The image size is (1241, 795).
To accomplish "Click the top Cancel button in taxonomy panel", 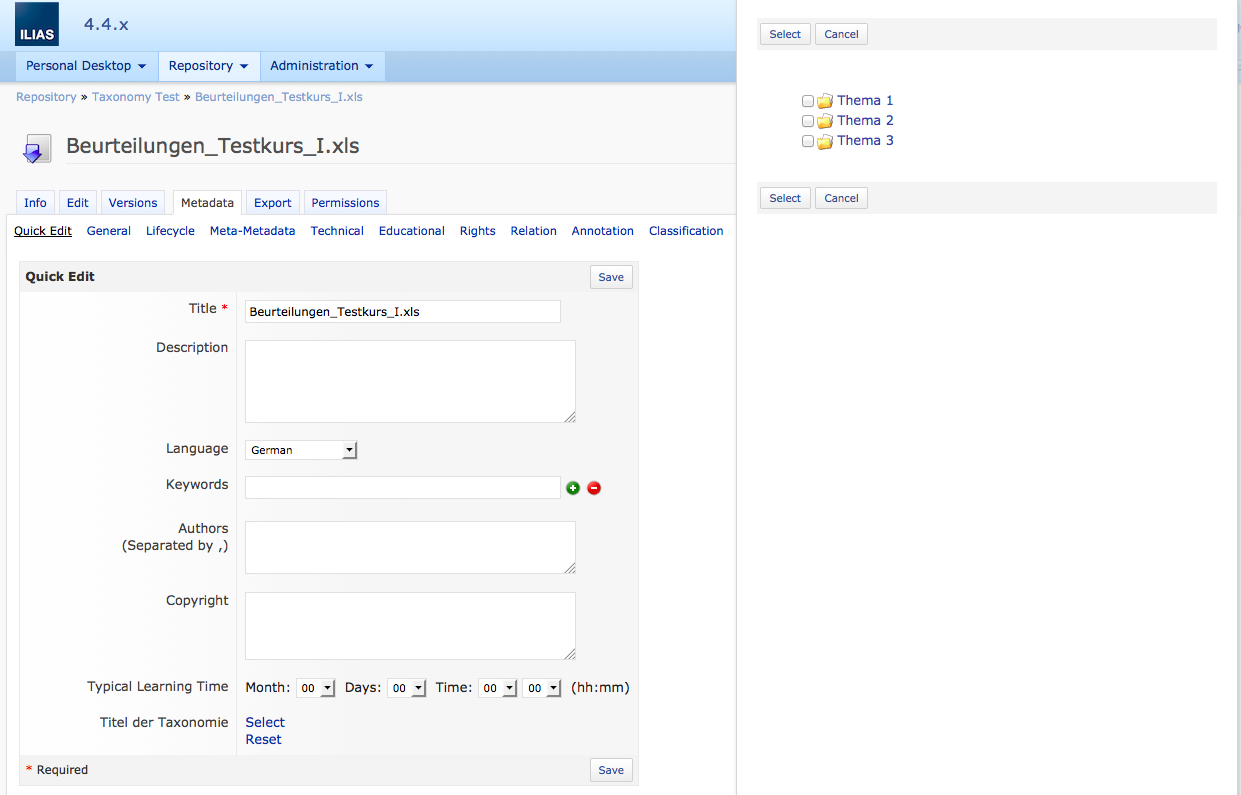I will coord(841,34).
